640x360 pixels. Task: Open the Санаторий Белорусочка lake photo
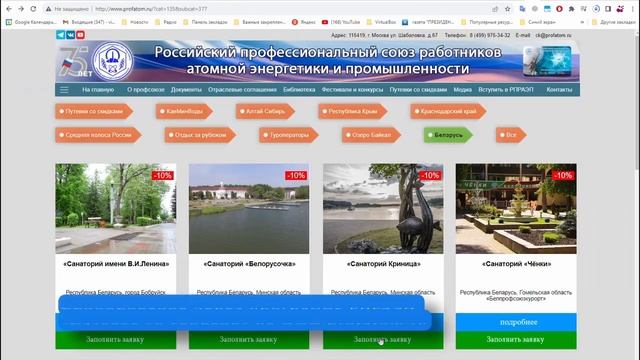coord(249,209)
